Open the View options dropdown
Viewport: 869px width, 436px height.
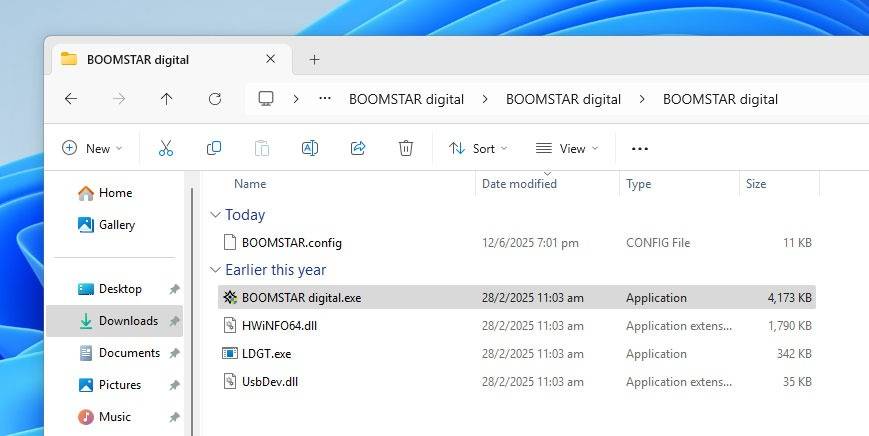[567, 148]
